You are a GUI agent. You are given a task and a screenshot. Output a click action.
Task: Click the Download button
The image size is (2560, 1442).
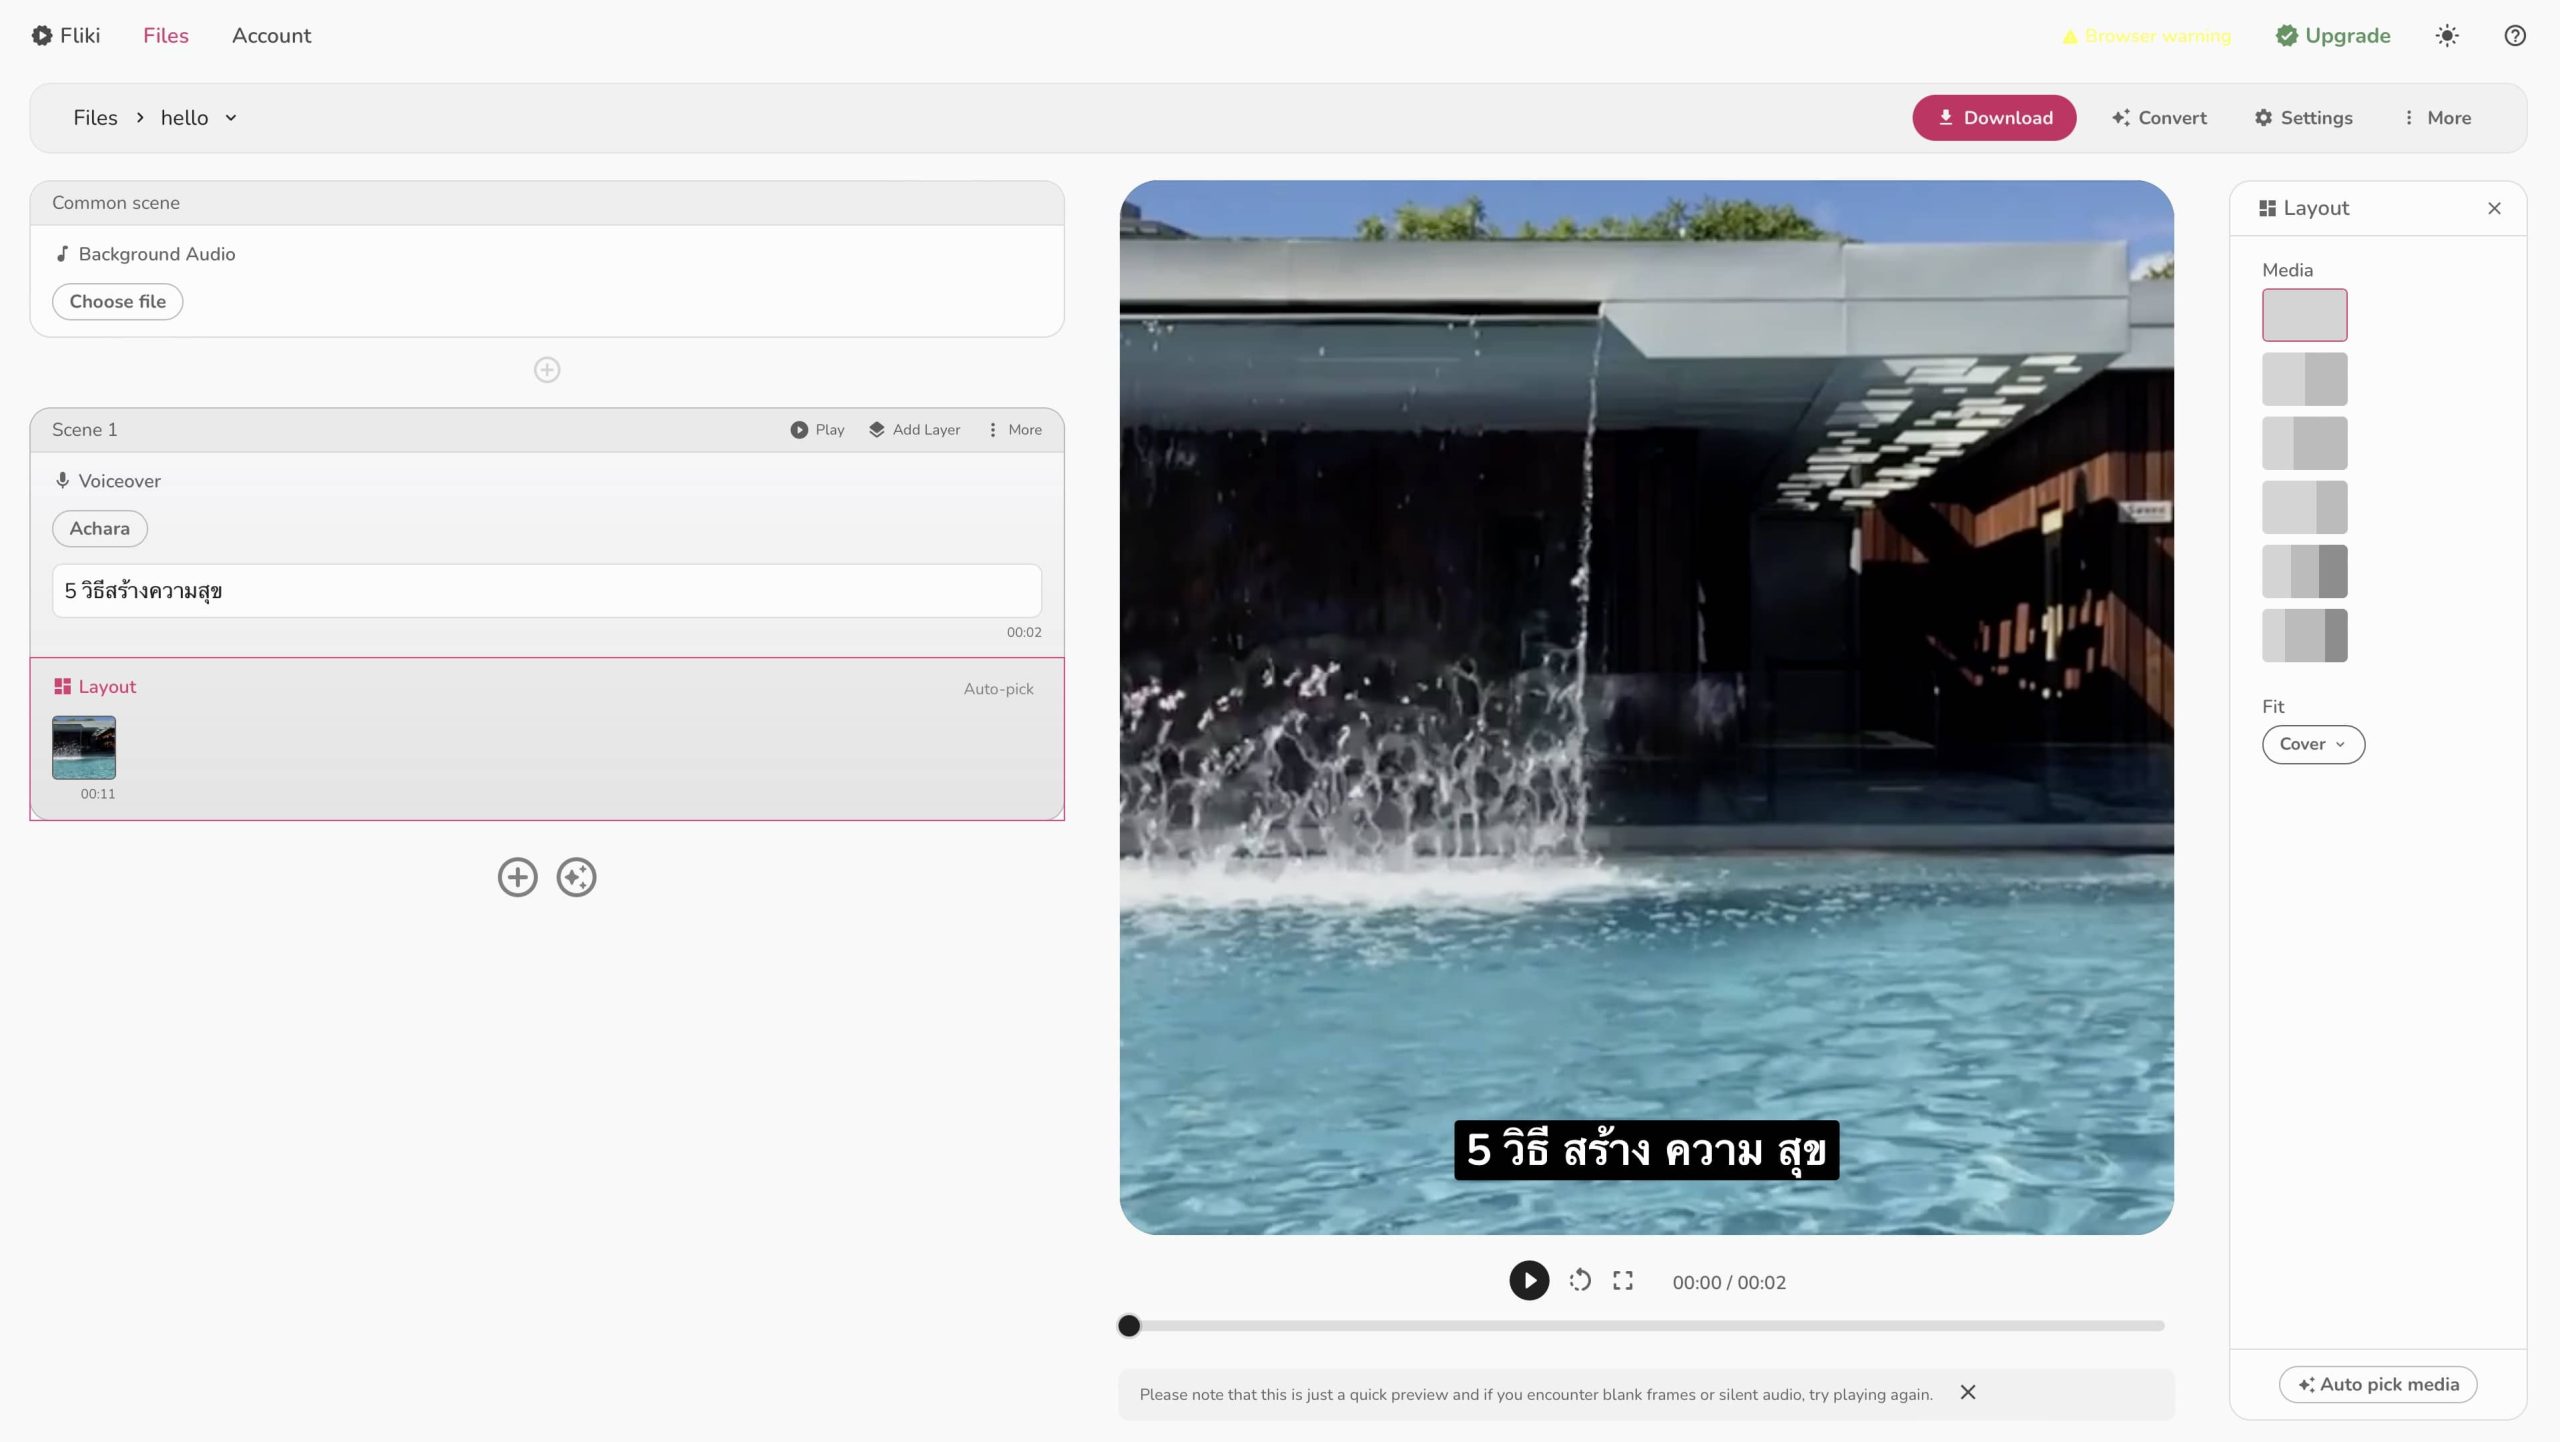pyautogui.click(x=1993, y=118)
